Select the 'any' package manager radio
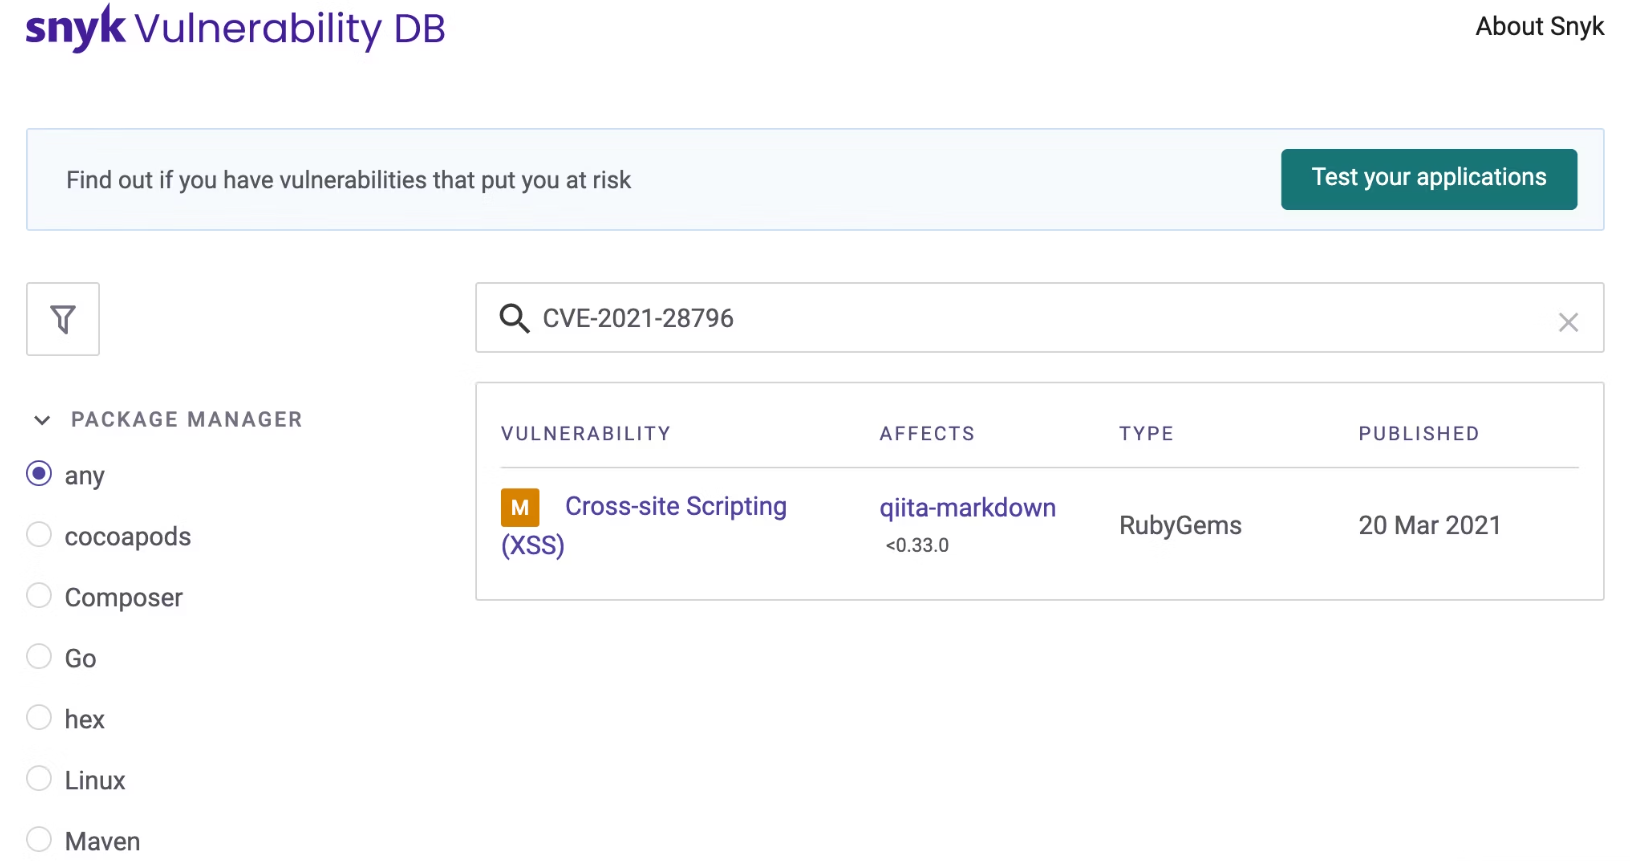Viewport: 1630px width, 861px height. (x=39, y=474)
